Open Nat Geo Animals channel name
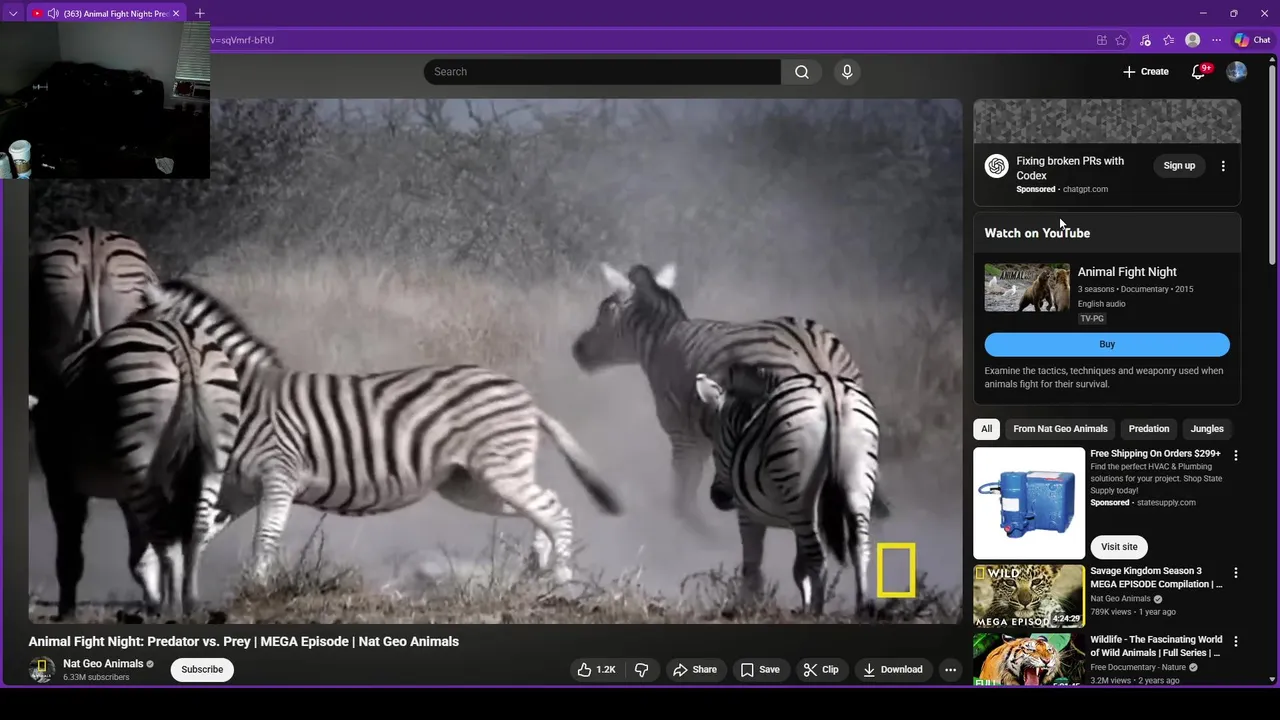1280x720 pixels. pyautogui.click(x=103, y=664)
